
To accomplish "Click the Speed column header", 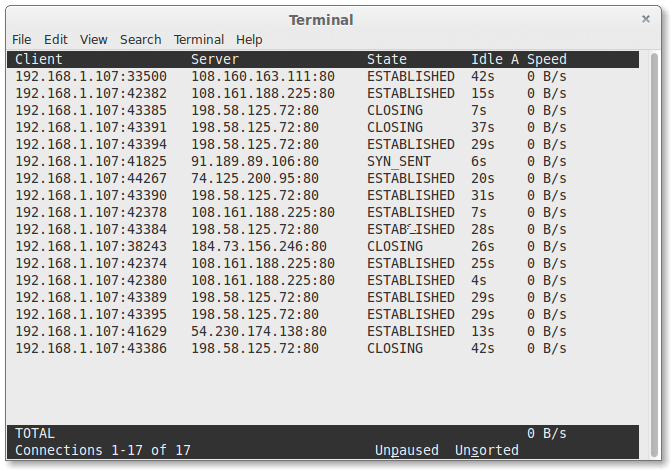I will (547, 60).
